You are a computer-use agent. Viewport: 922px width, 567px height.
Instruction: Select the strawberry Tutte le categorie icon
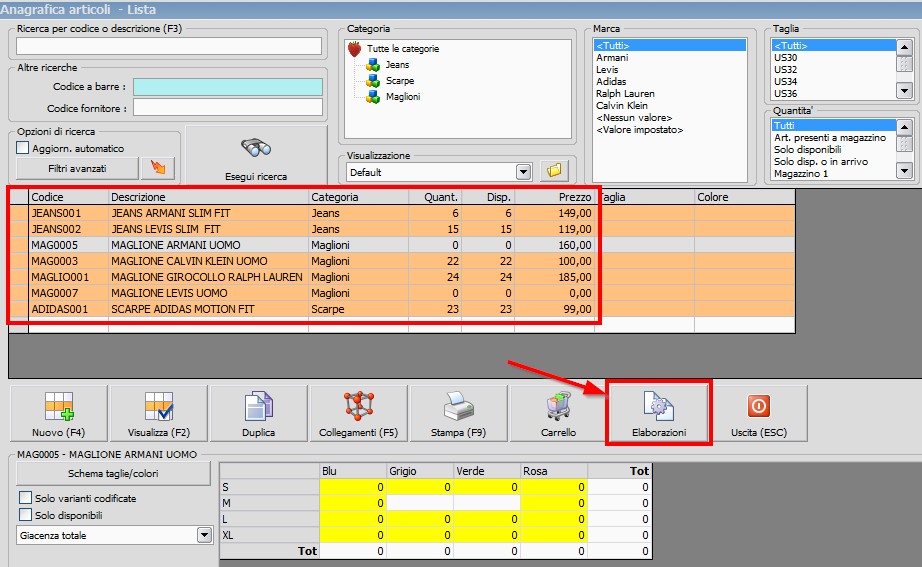click(x=355, y=49)
